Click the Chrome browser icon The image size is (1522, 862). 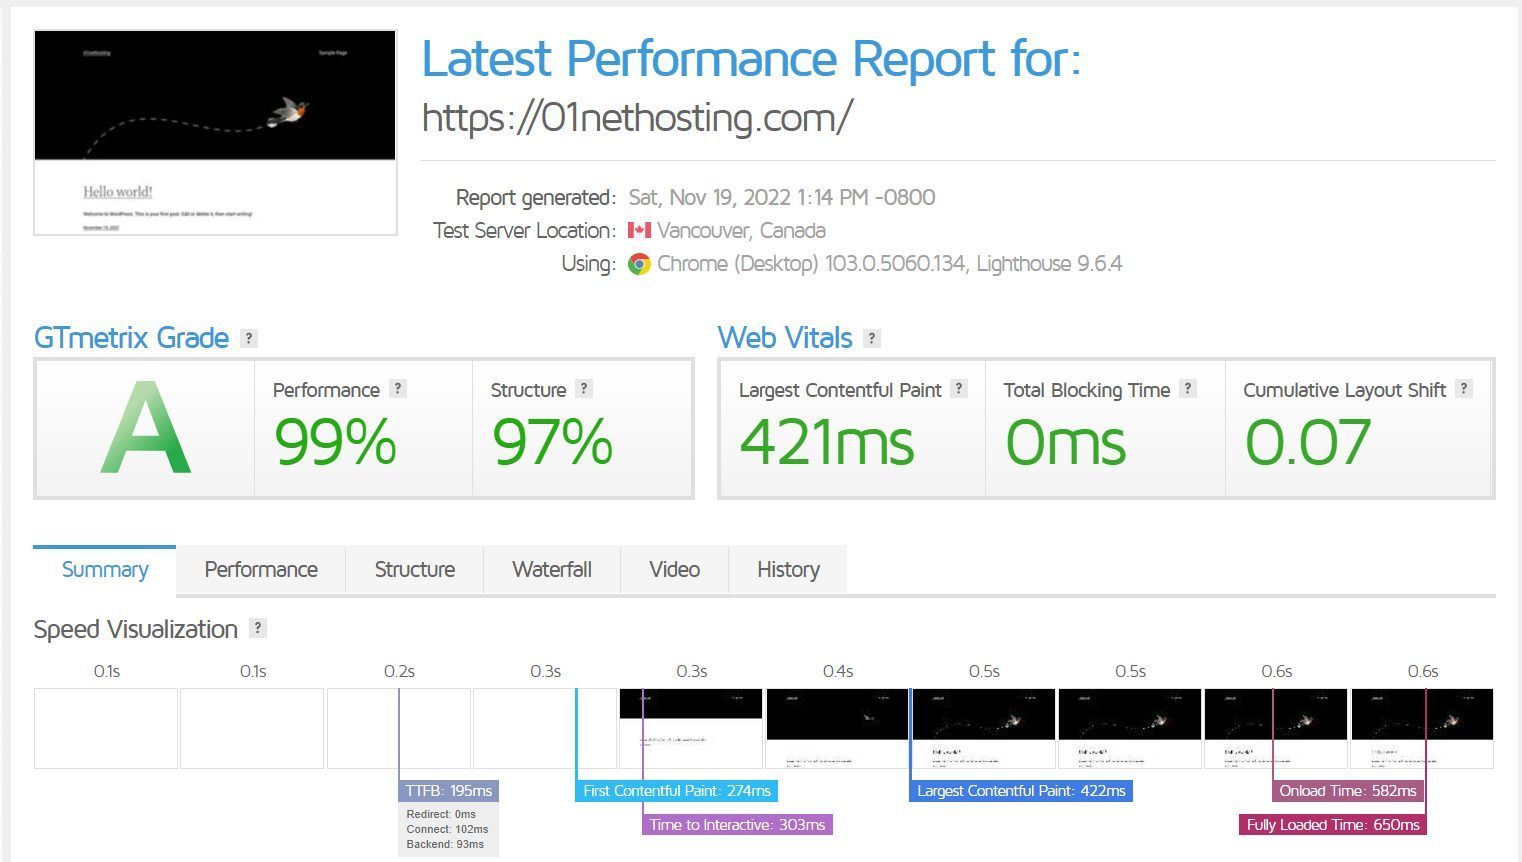pyautogui.click(x=639, y=264)
